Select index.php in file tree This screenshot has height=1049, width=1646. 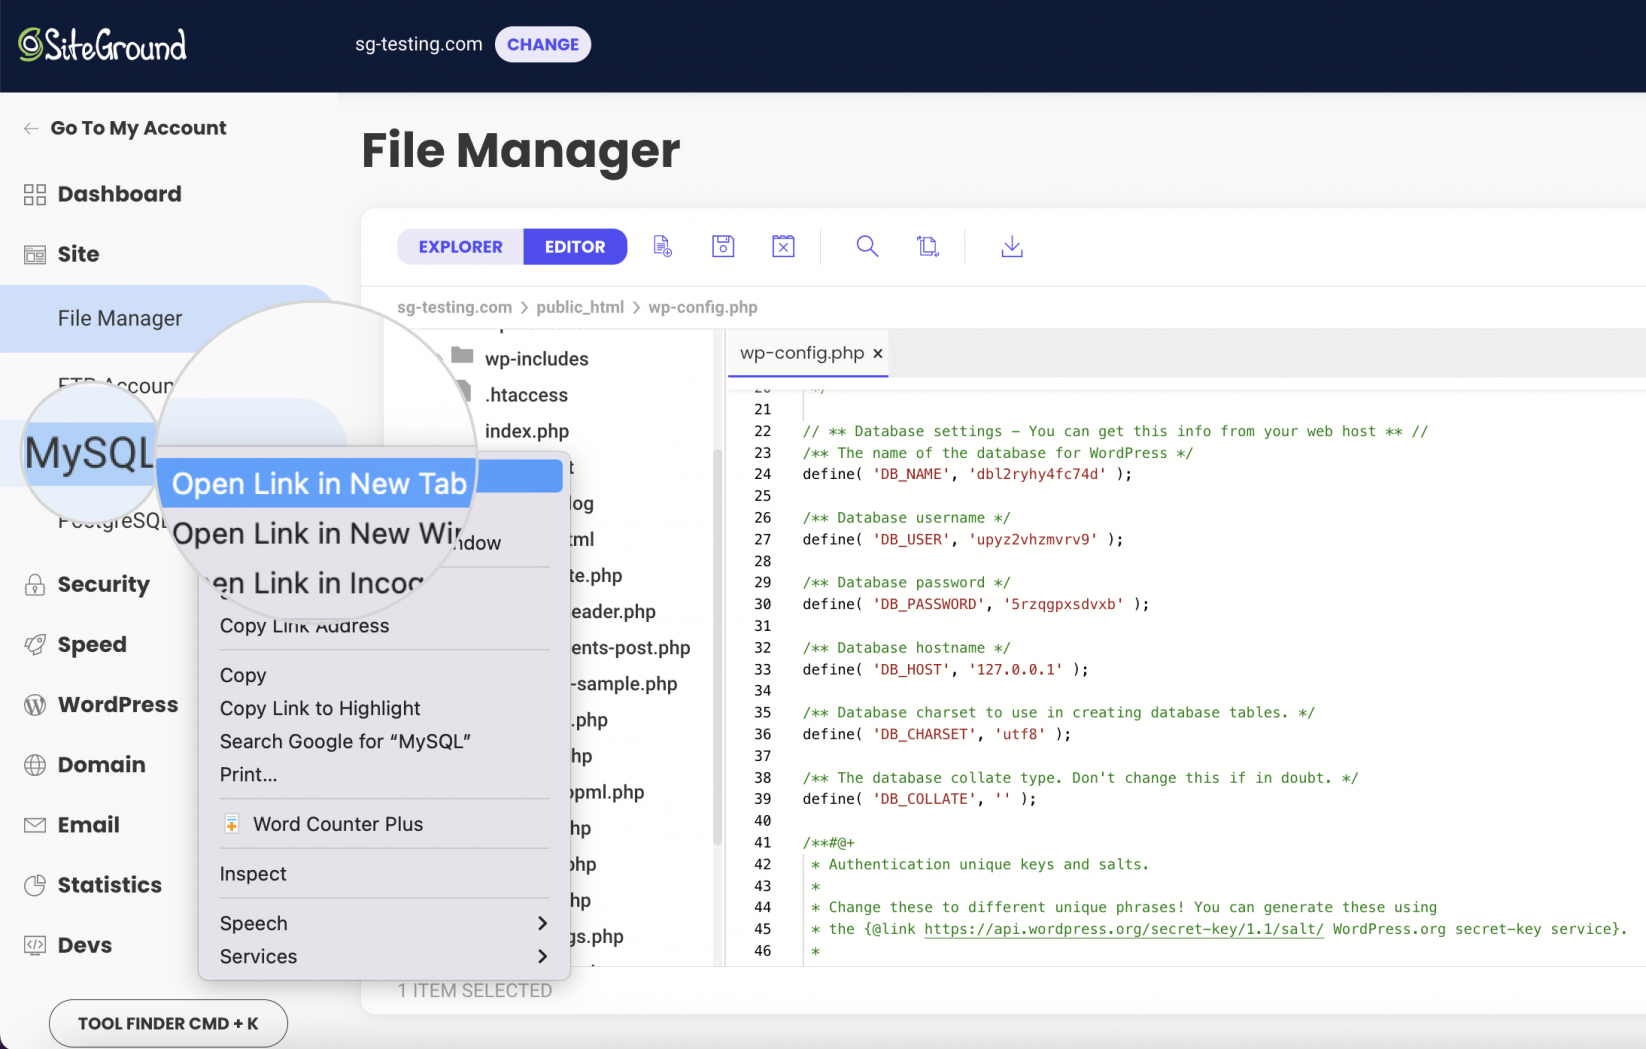click(527, 431)
